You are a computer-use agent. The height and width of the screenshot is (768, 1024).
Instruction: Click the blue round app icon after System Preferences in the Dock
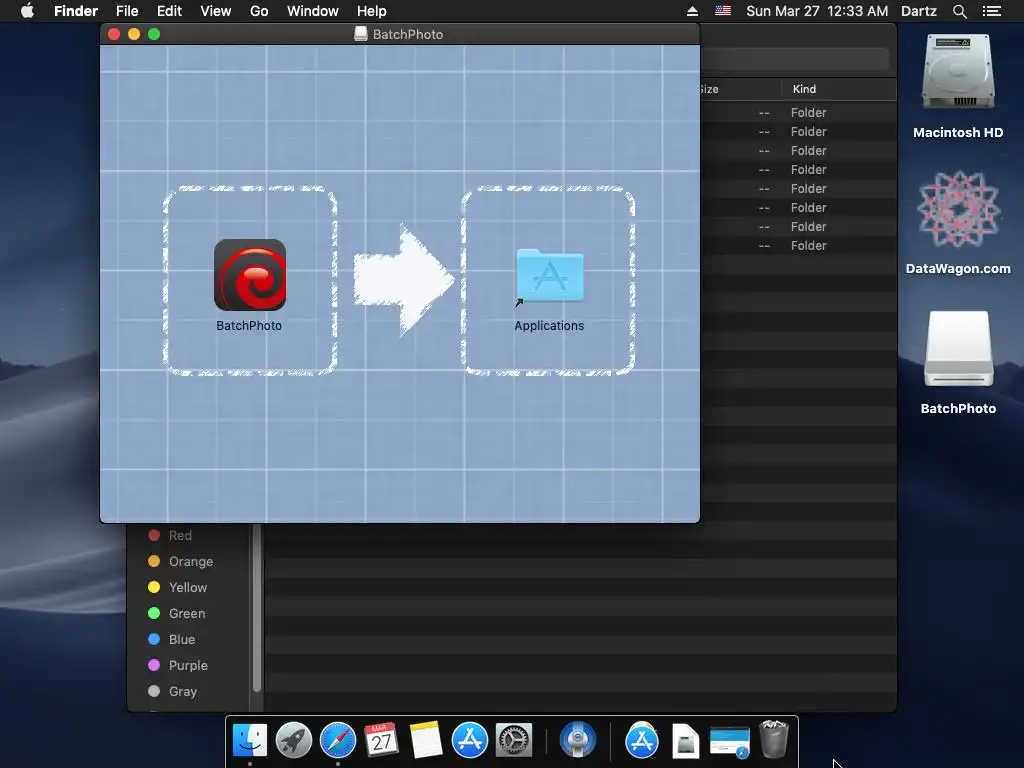tap(578, 741)
